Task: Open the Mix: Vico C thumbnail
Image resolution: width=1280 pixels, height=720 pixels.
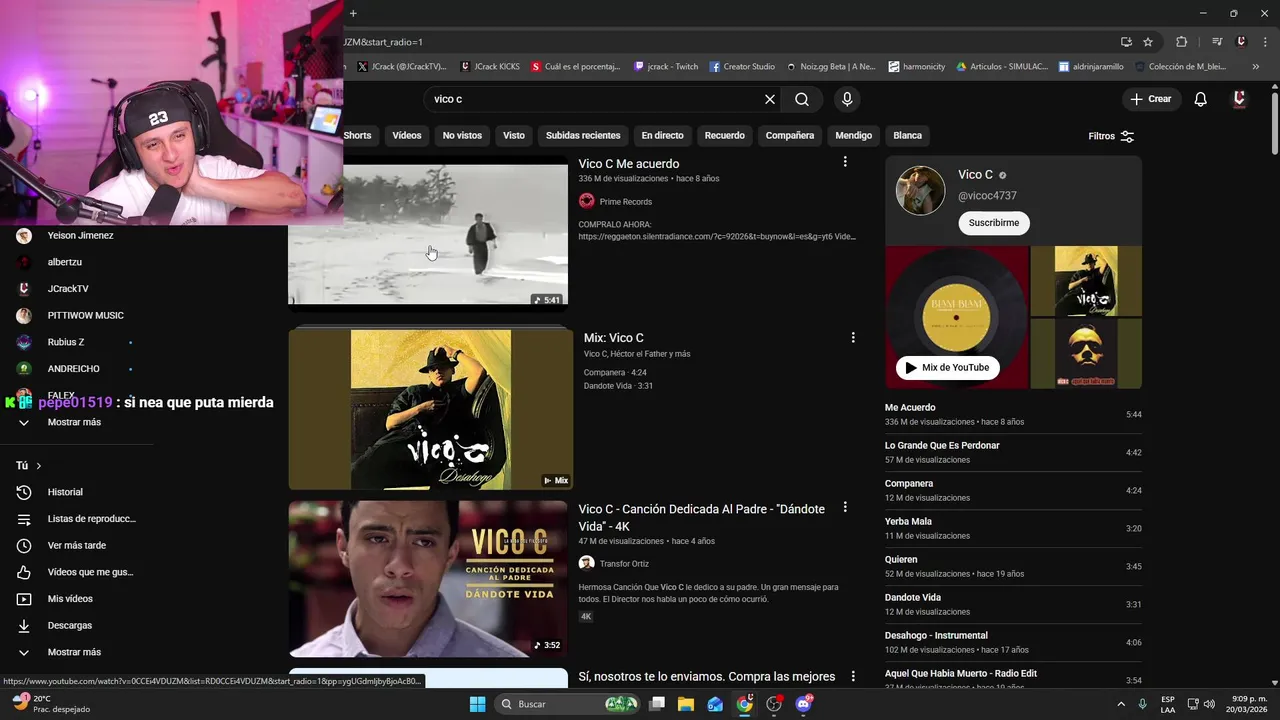Action: point(431,409)
